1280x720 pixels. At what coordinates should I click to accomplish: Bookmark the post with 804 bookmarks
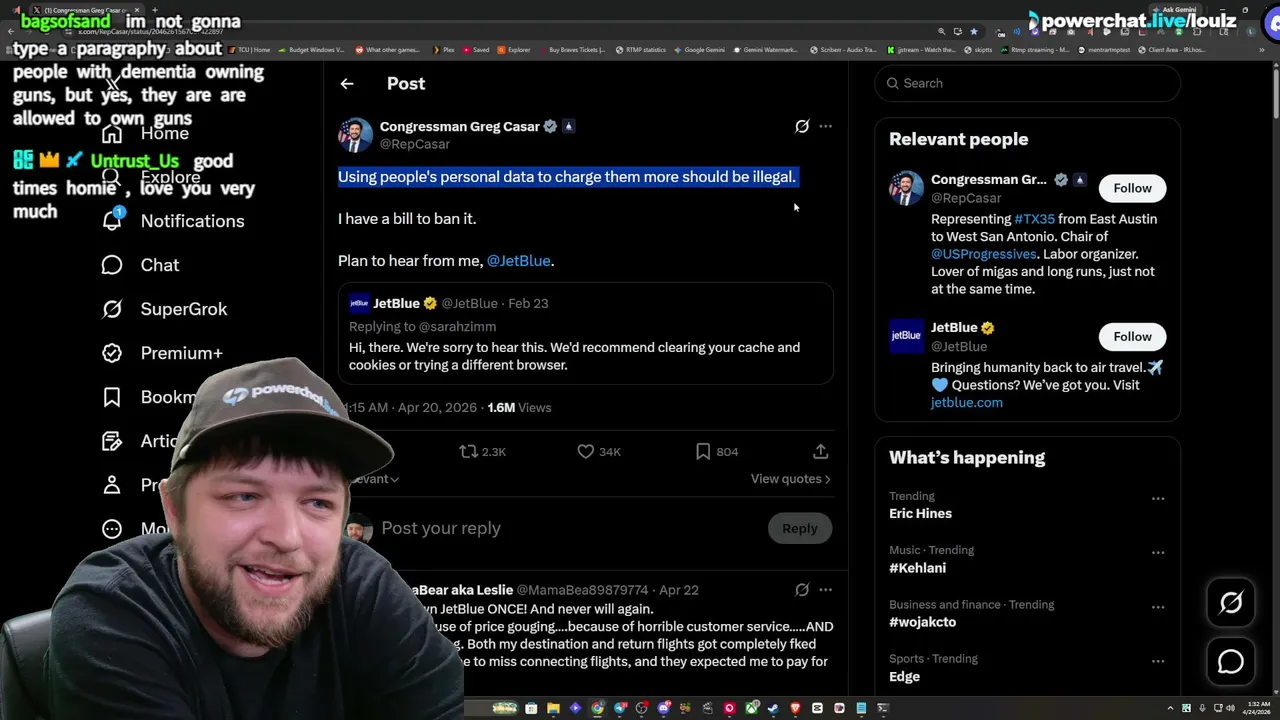716,452
